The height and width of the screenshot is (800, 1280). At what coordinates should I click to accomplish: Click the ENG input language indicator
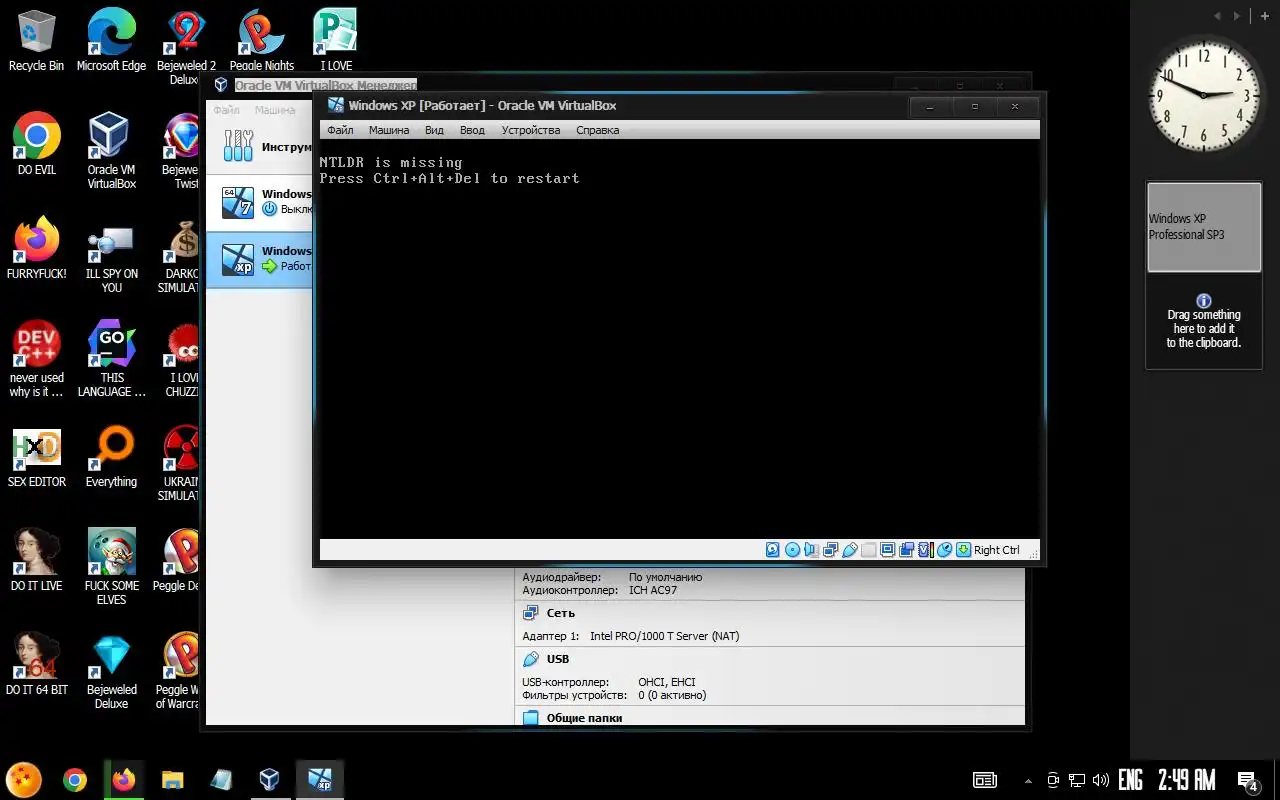point(1130,780)
